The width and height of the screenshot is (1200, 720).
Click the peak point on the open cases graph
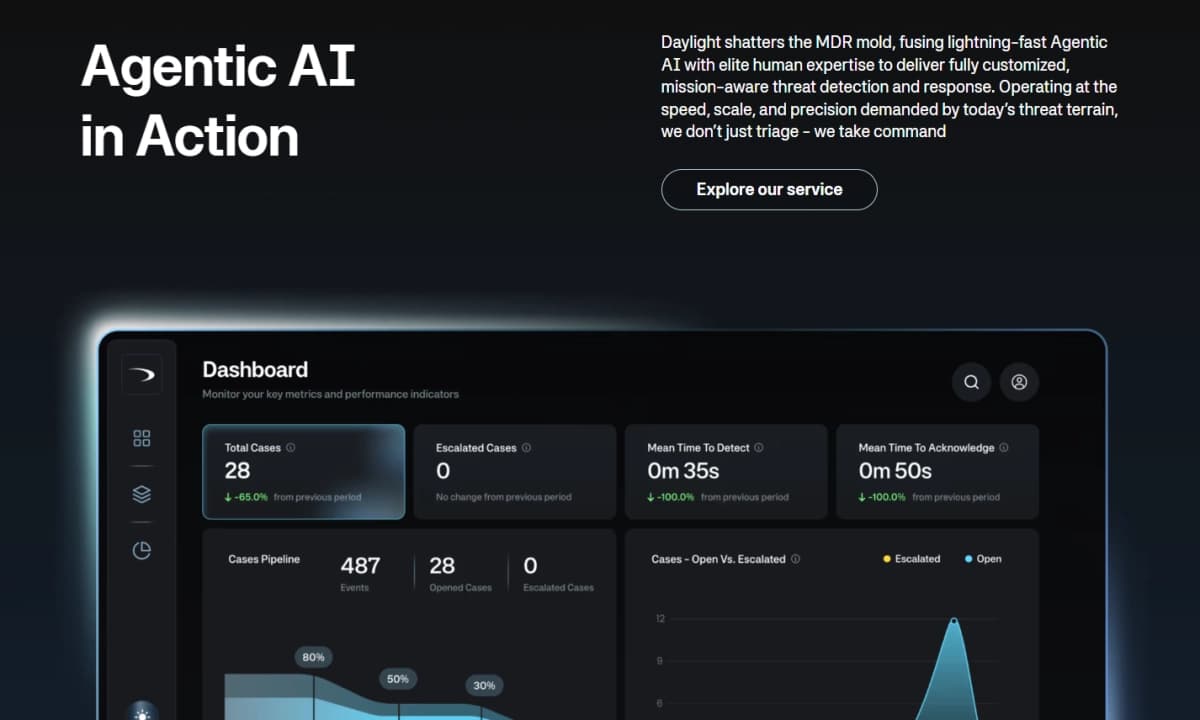[955, 620]
